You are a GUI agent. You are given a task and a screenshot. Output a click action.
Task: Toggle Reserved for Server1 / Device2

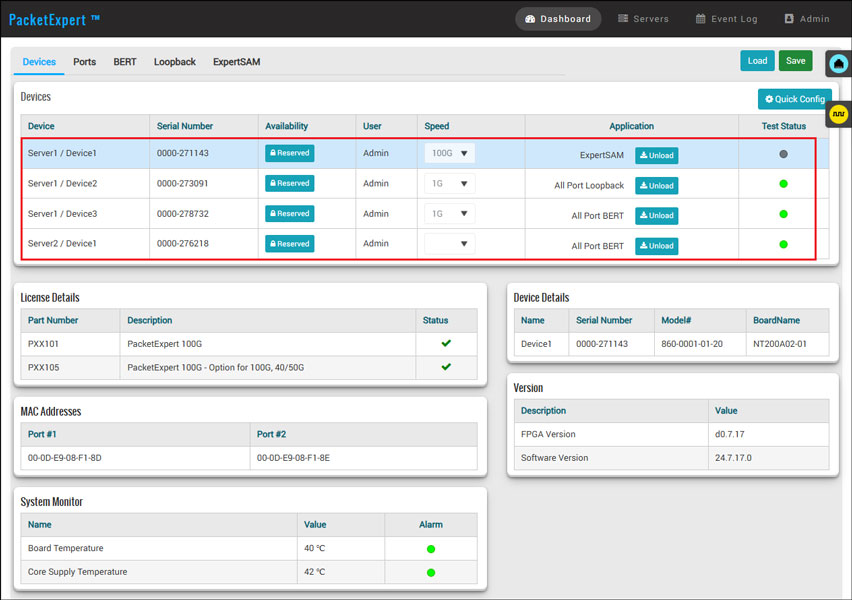(x=290, y=183)
